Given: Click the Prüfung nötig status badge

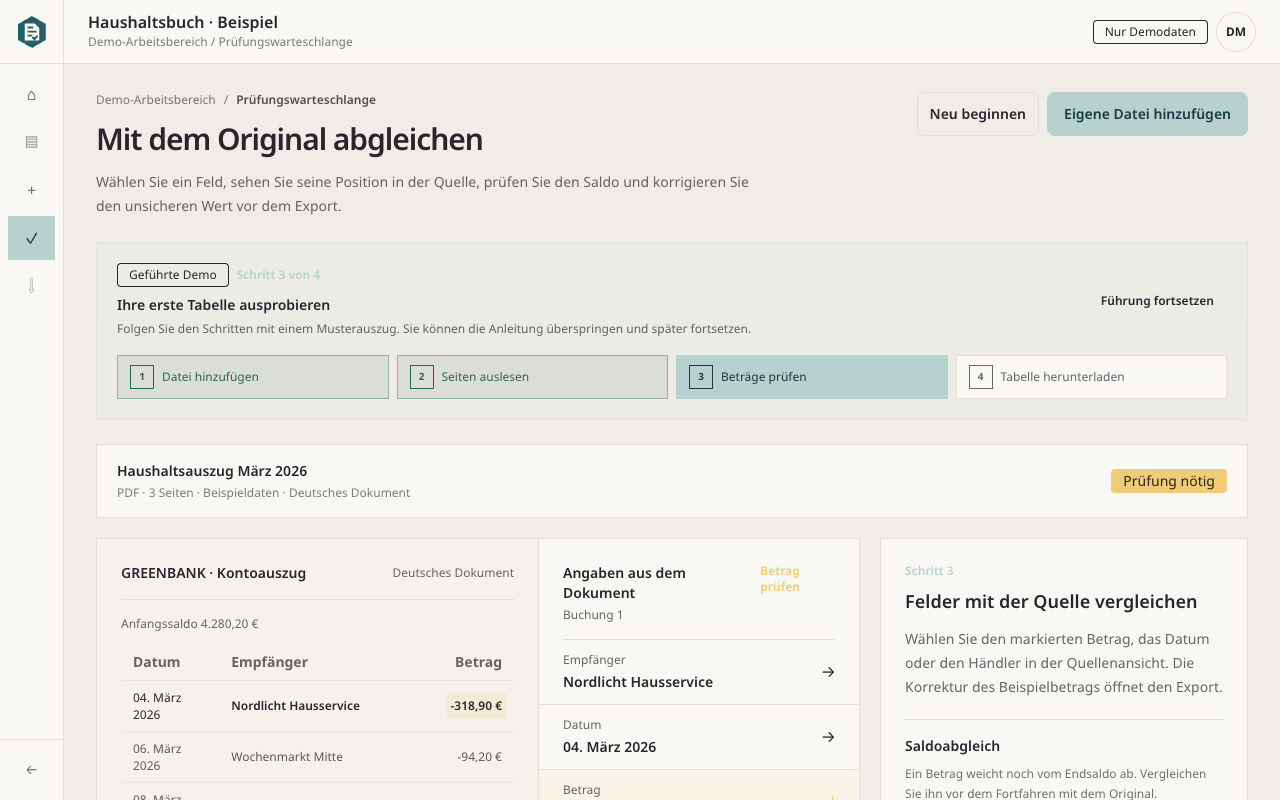Looking at the screenshot, I should (x=1169, y=481).
